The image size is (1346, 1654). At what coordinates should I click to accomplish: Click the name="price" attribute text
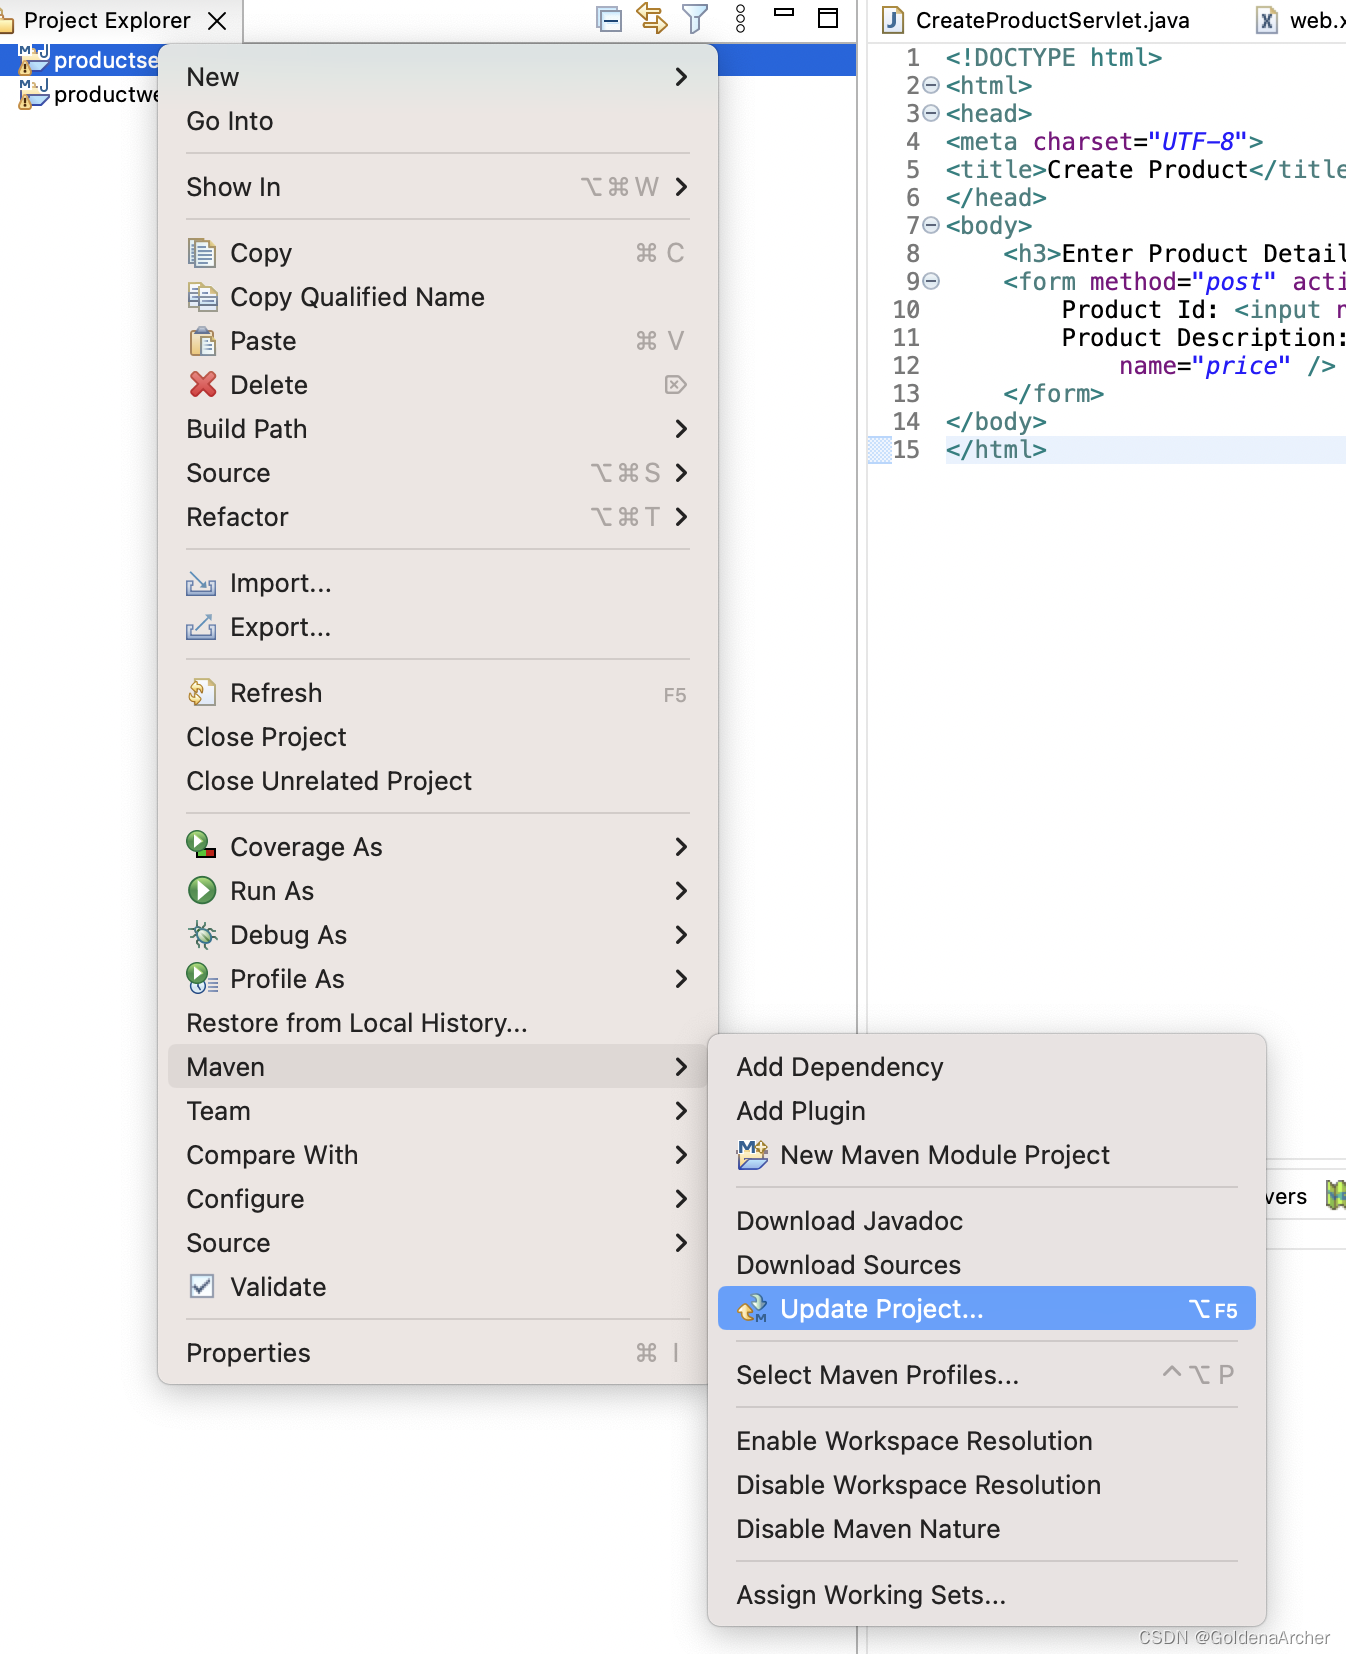click(x=1205, y=366)
